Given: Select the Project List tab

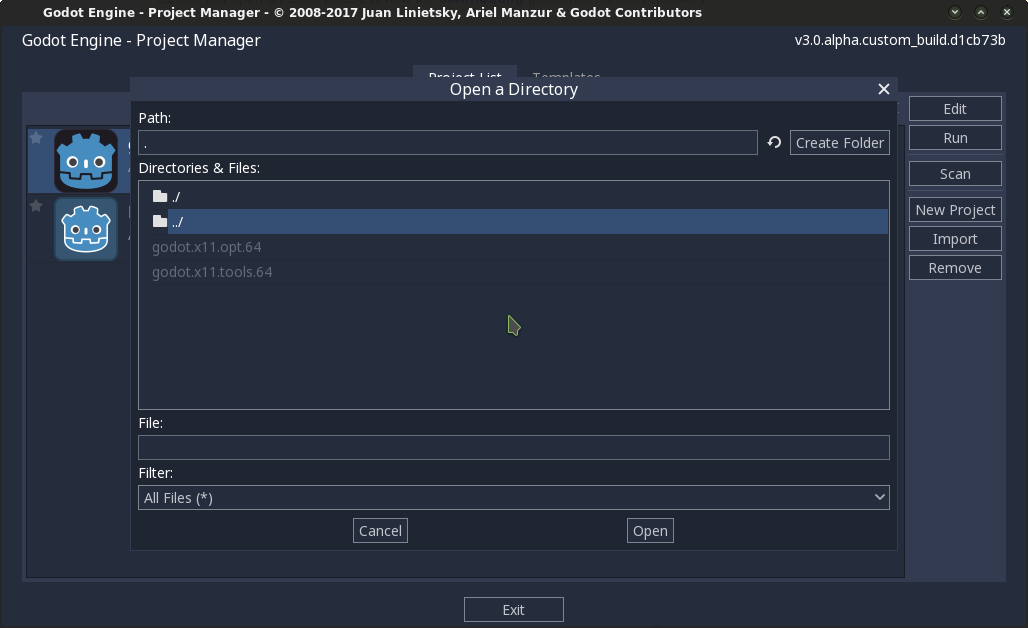Looking at the screenshot, I should click(x=464, y=78).
